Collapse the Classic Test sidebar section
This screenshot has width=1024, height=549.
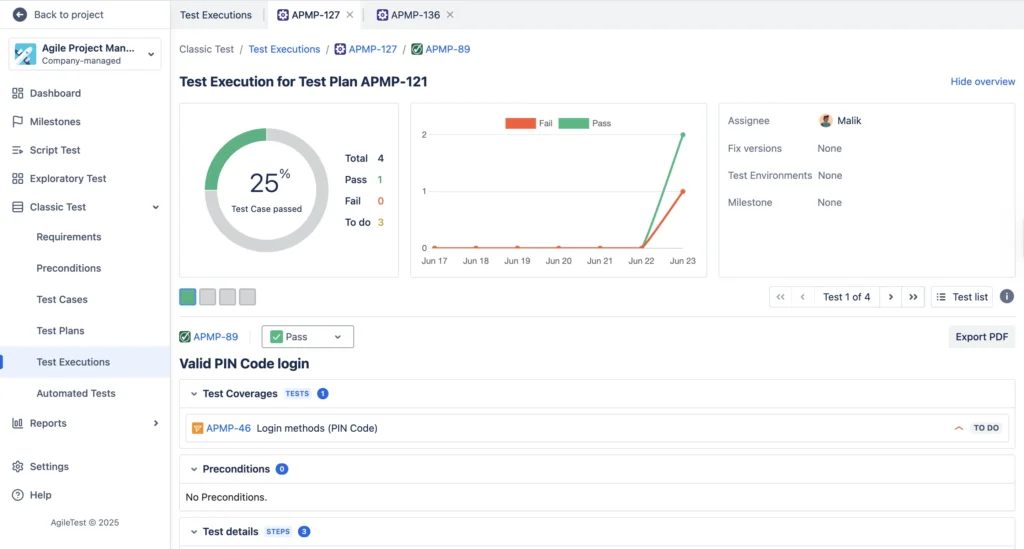155,207
